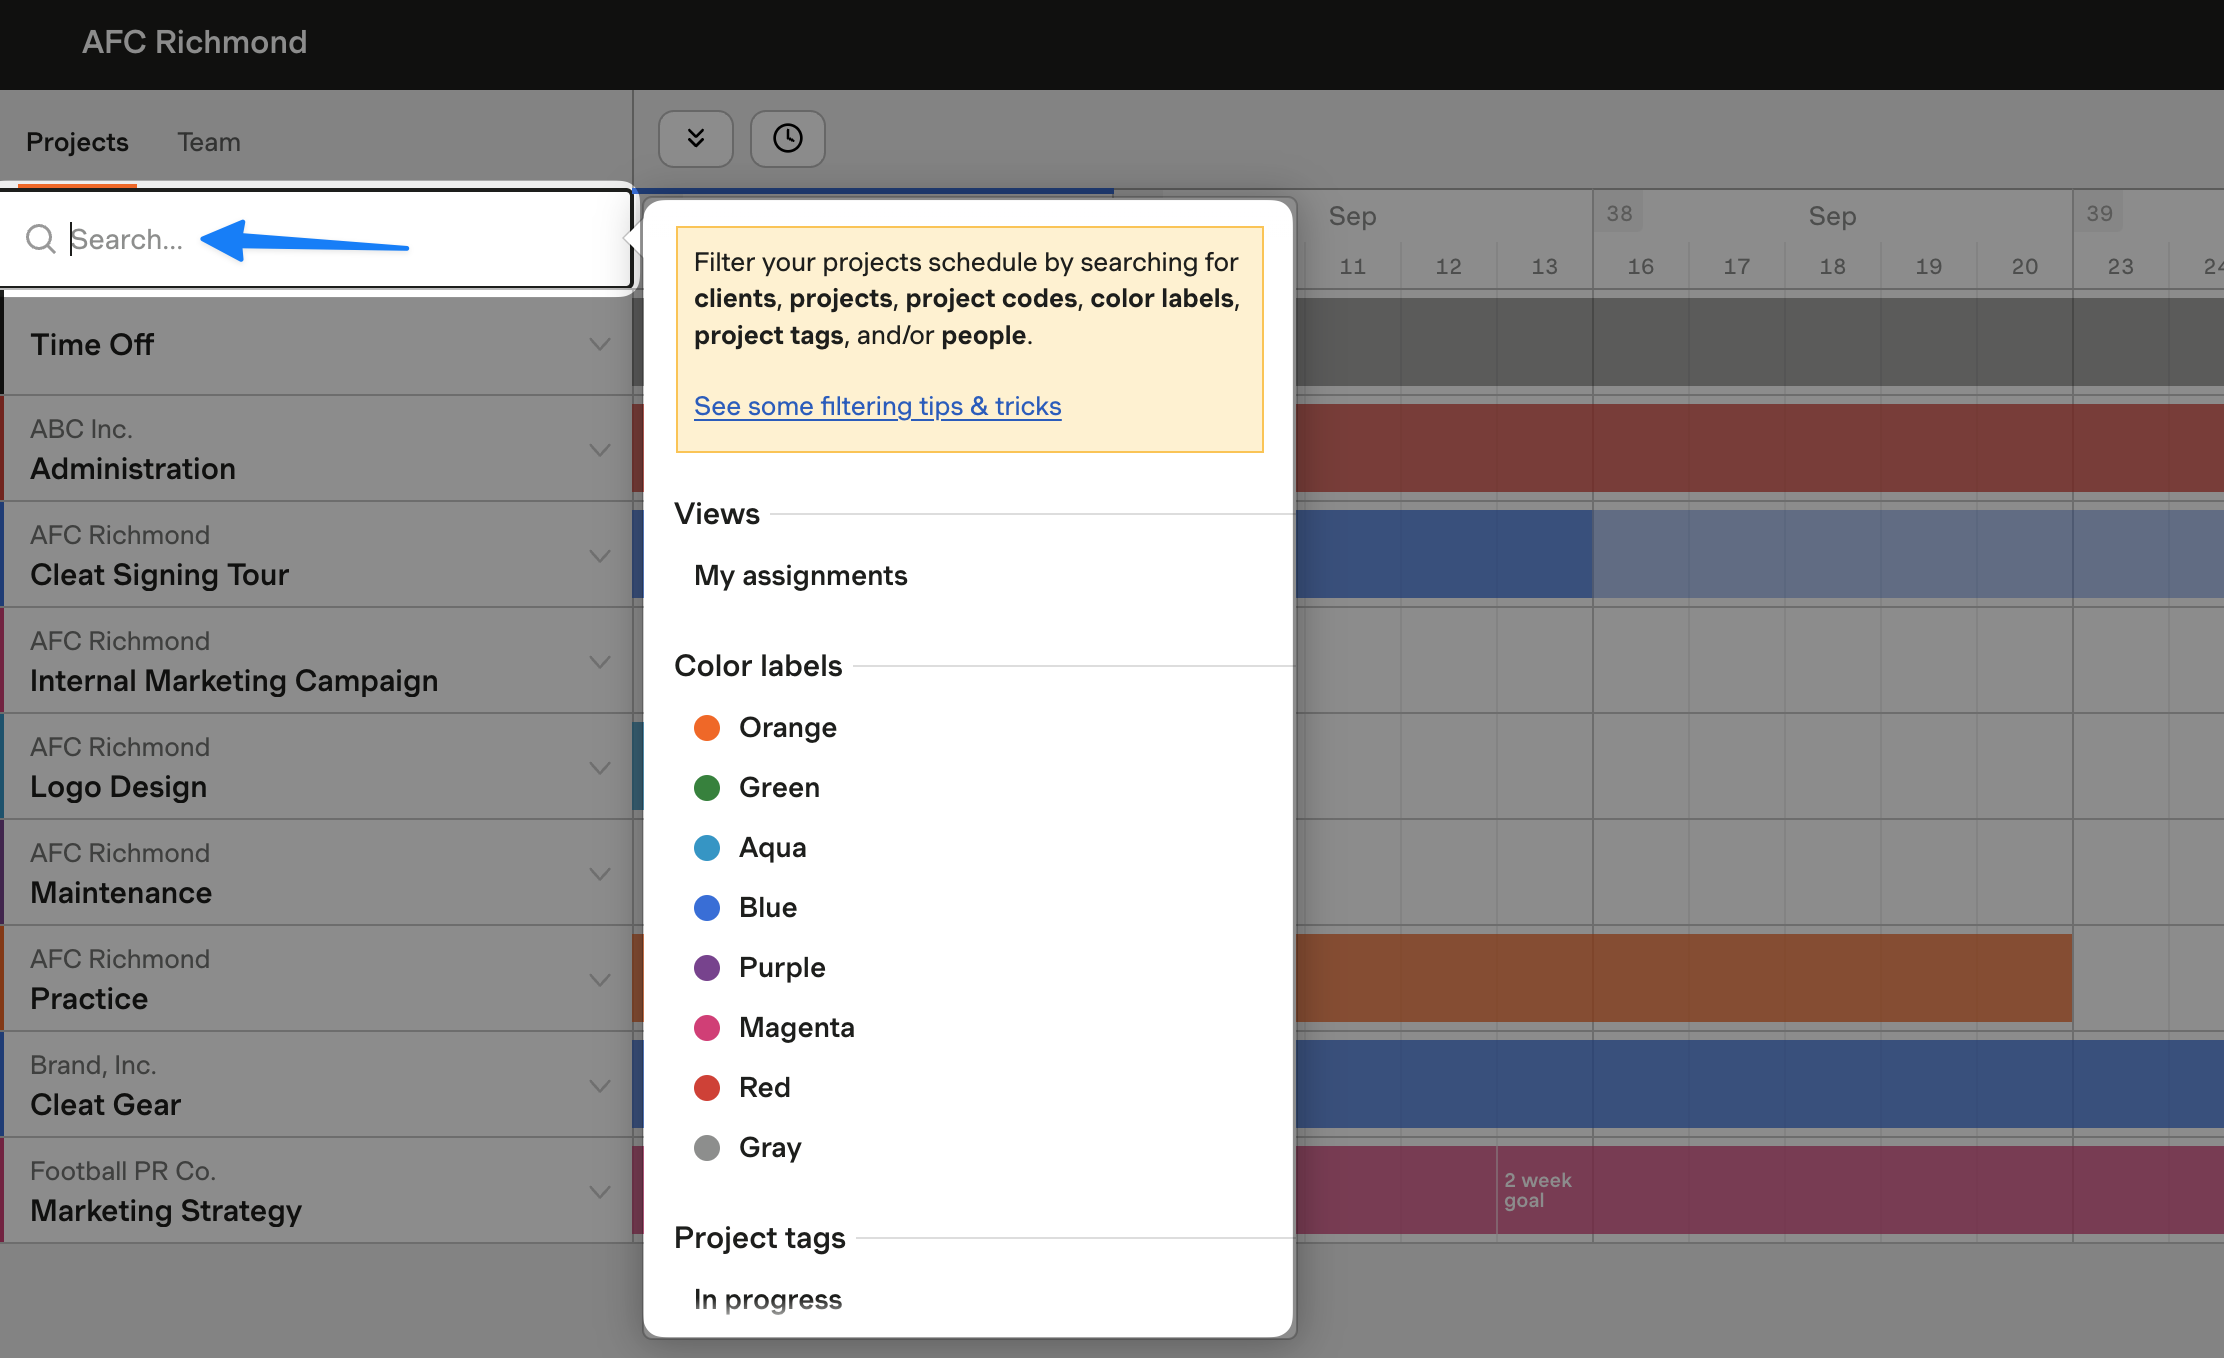
Task: Open the filtering tips & tricks link
Action: 877,406
